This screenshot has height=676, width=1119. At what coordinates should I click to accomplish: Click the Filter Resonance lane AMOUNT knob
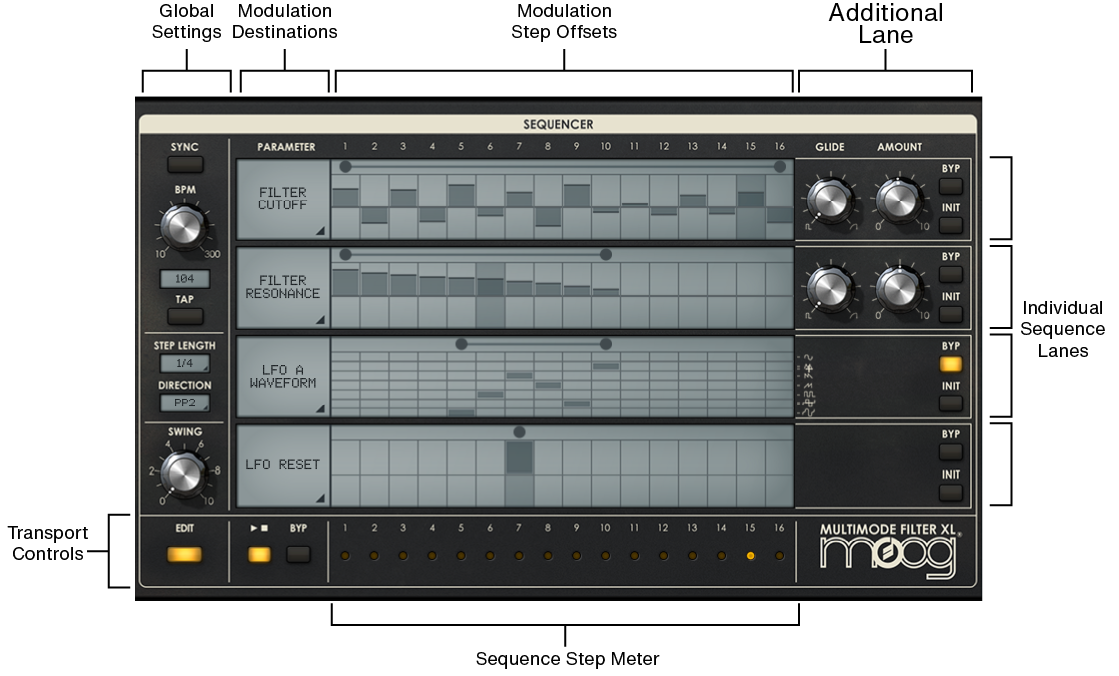click(899, 288)
